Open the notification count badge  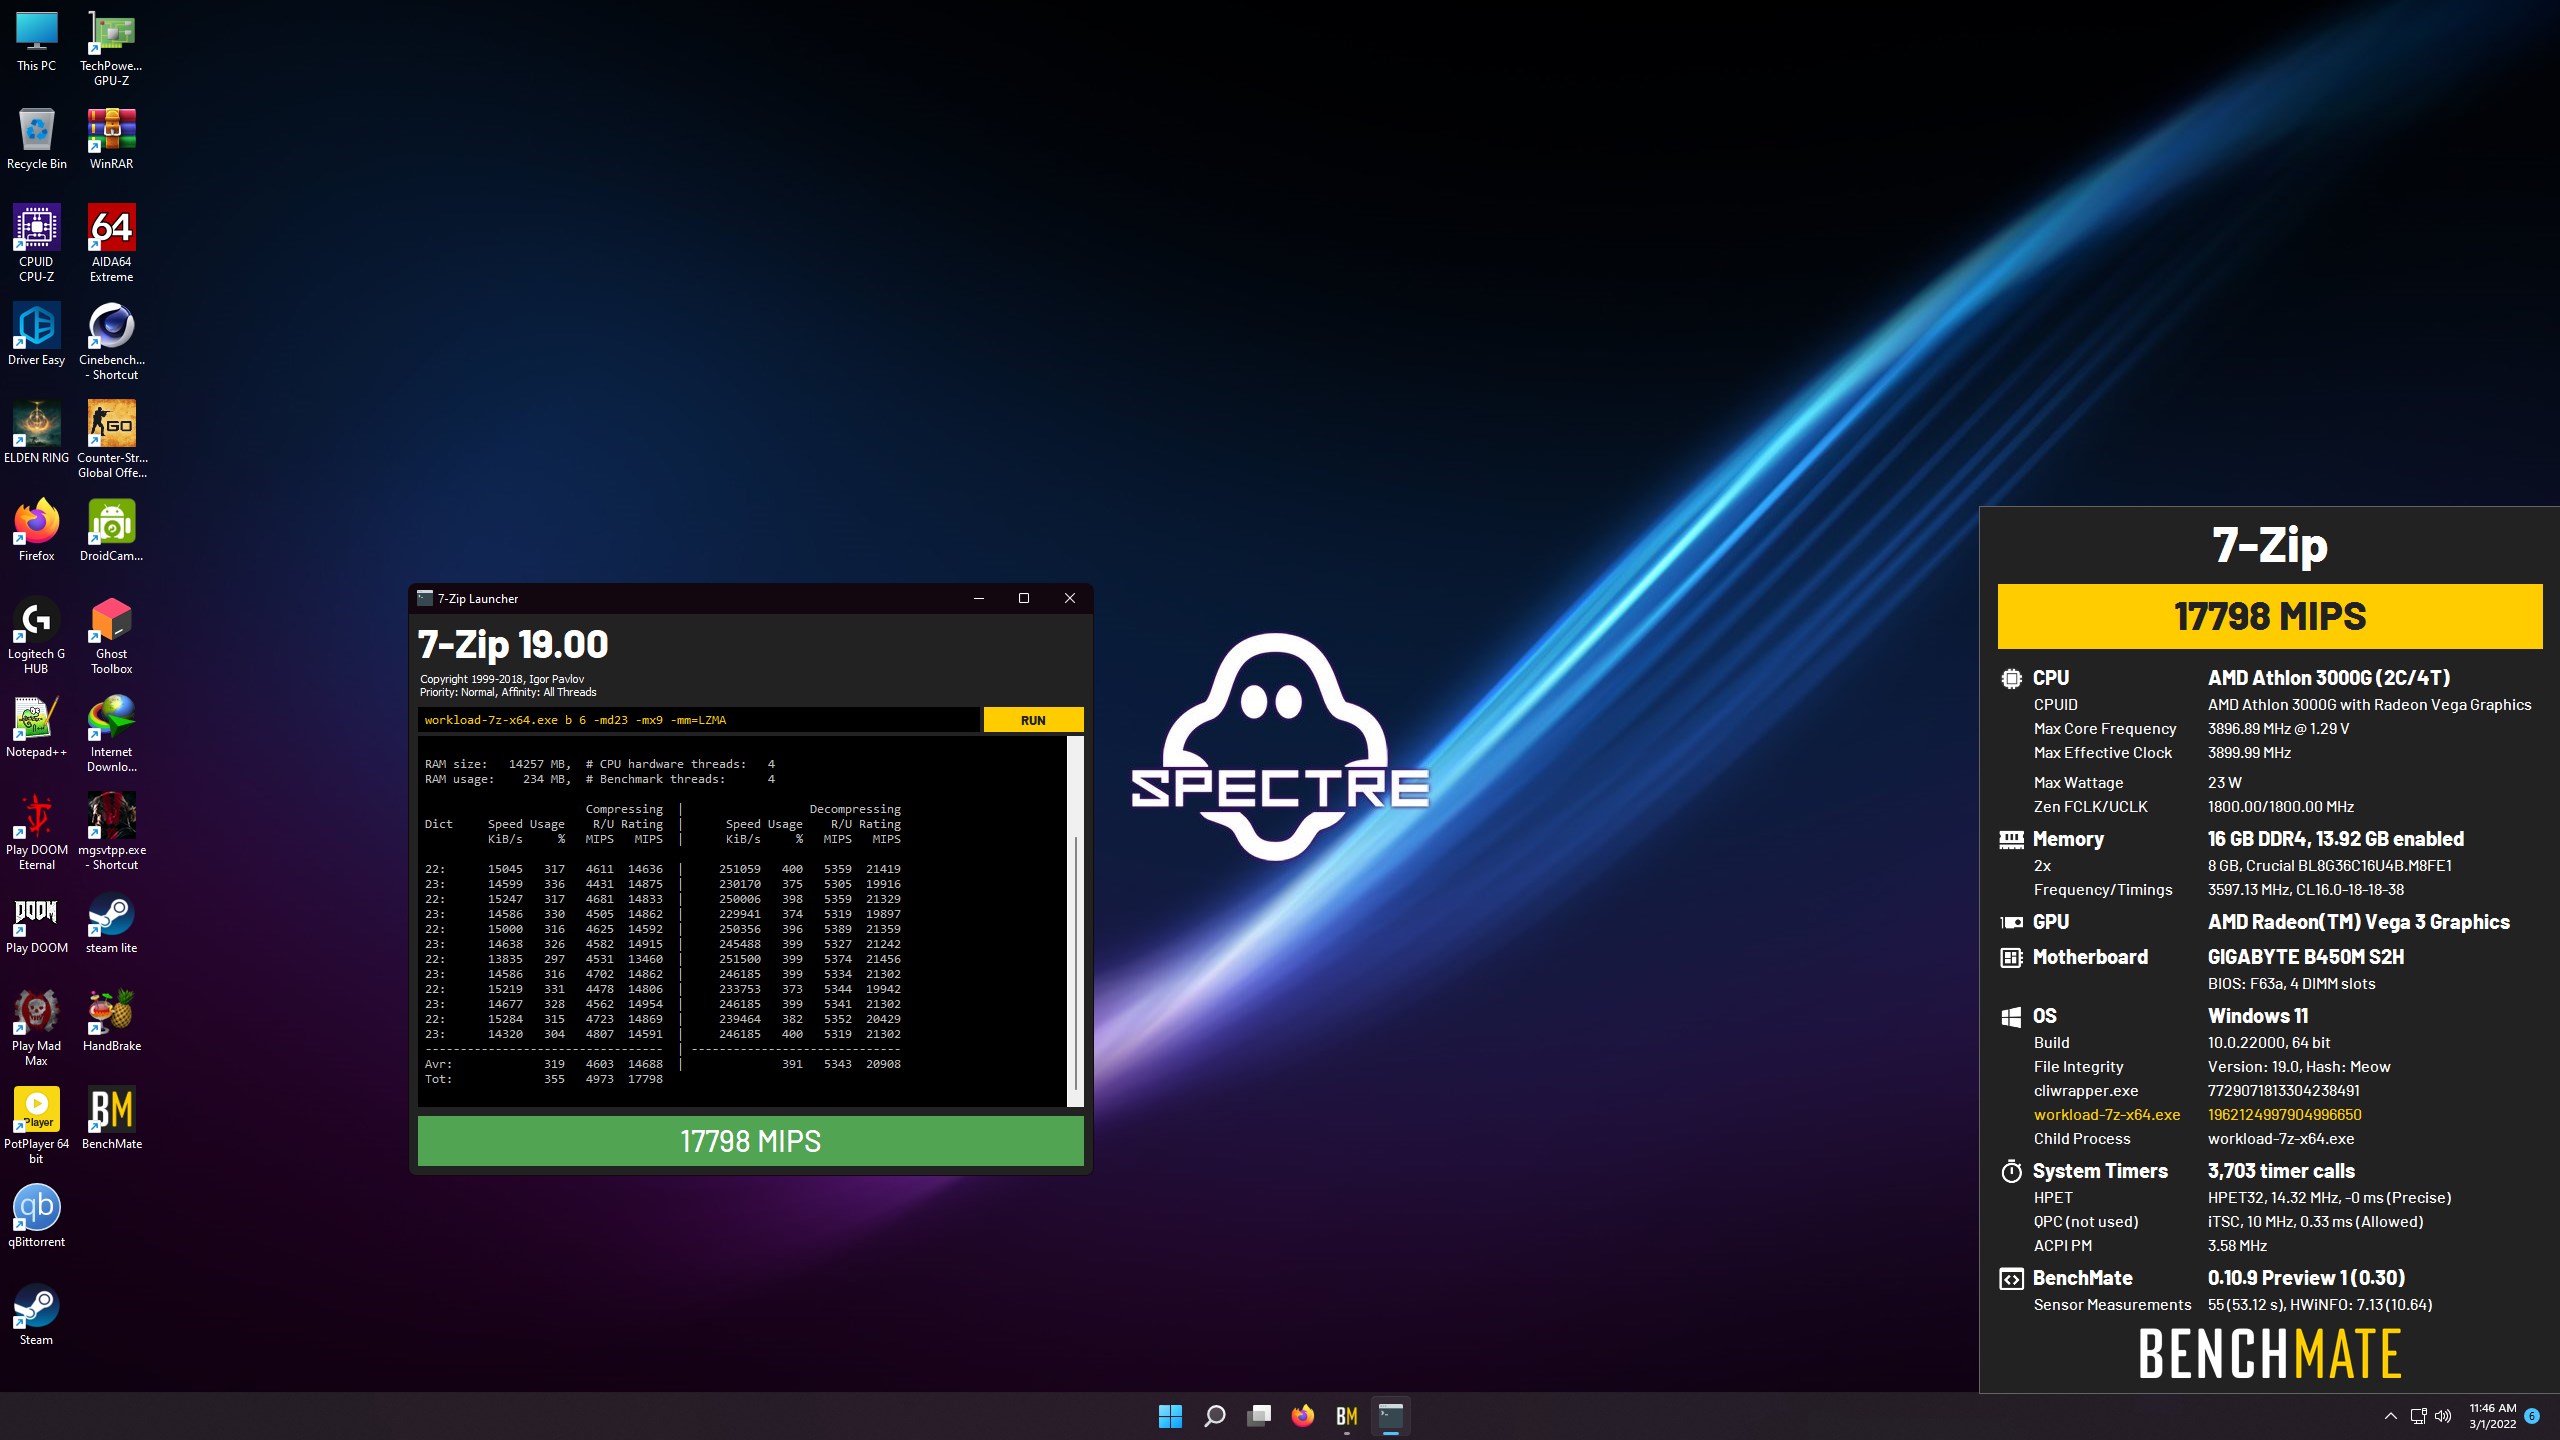(2532, 1416)
